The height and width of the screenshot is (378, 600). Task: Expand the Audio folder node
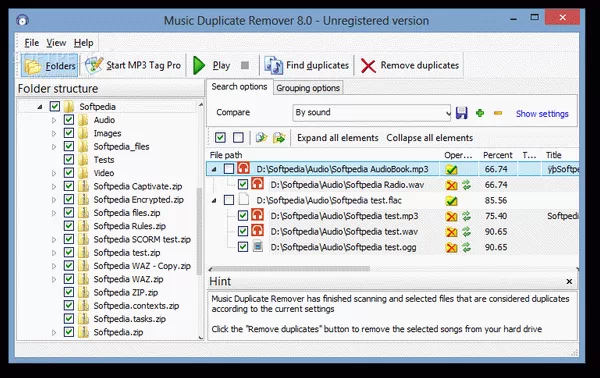tap(54, 120)
